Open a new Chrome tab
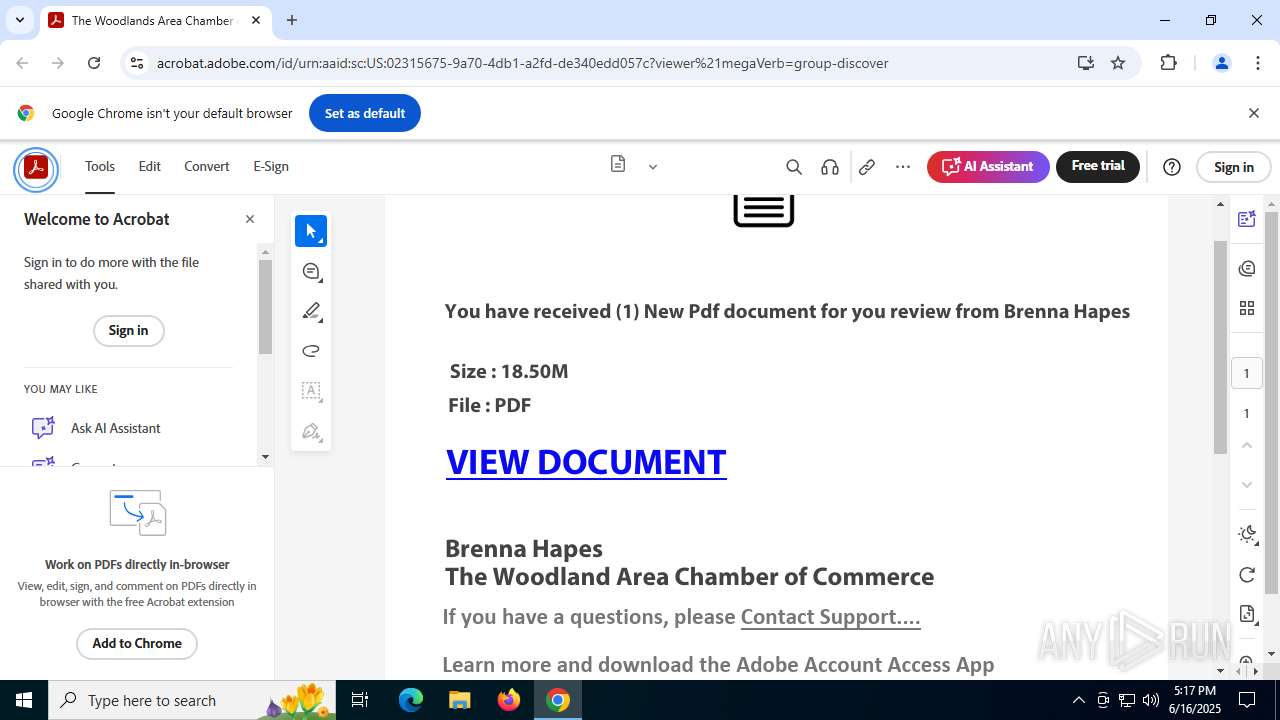The height and width of the screenshot is (720, 1280). pos(292,20)
